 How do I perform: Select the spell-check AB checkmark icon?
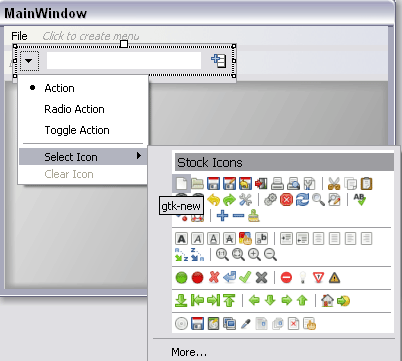click(360, 200)
